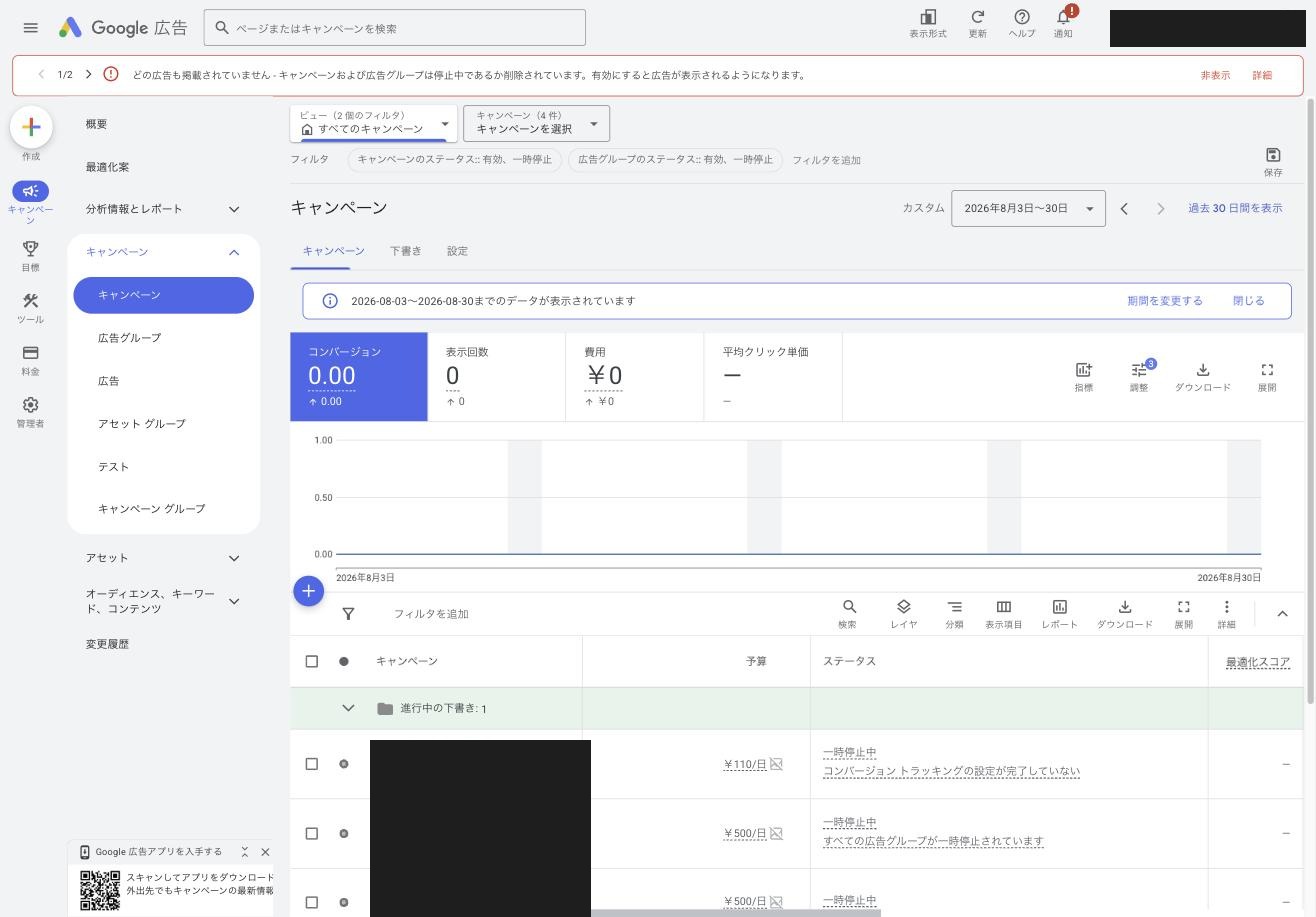Open 広告グループ in the side menu
Image resolution: width=1316 pixels, height=917 pixels.
[129, 338]
